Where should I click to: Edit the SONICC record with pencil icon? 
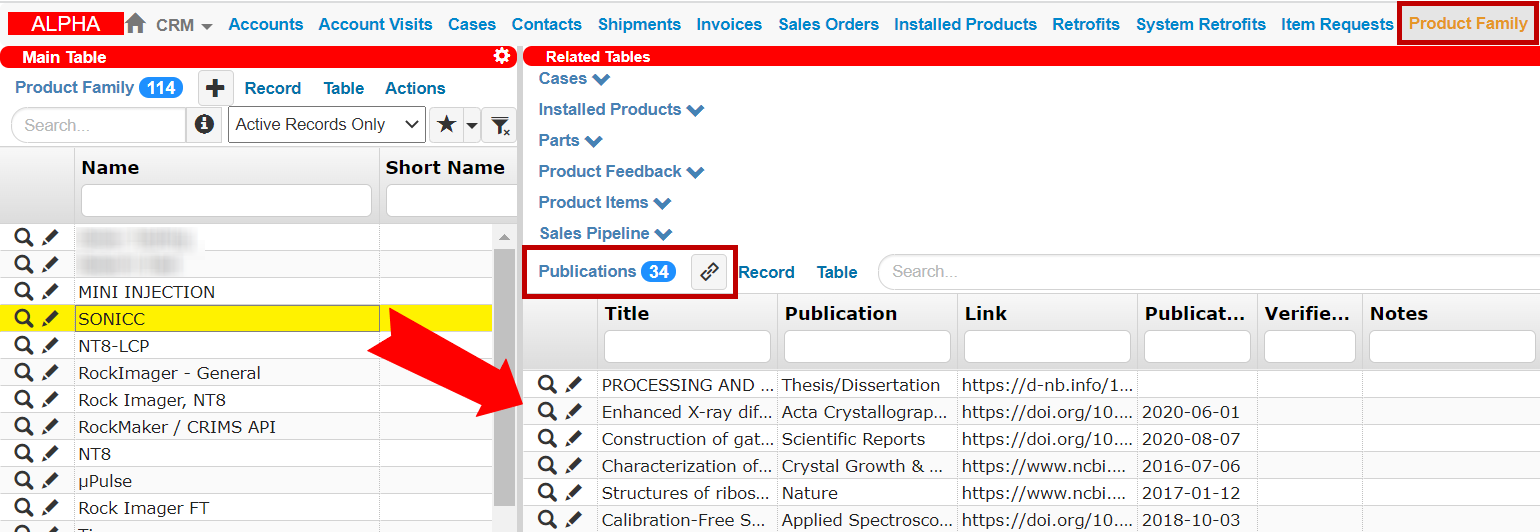[x=50, y=319]
